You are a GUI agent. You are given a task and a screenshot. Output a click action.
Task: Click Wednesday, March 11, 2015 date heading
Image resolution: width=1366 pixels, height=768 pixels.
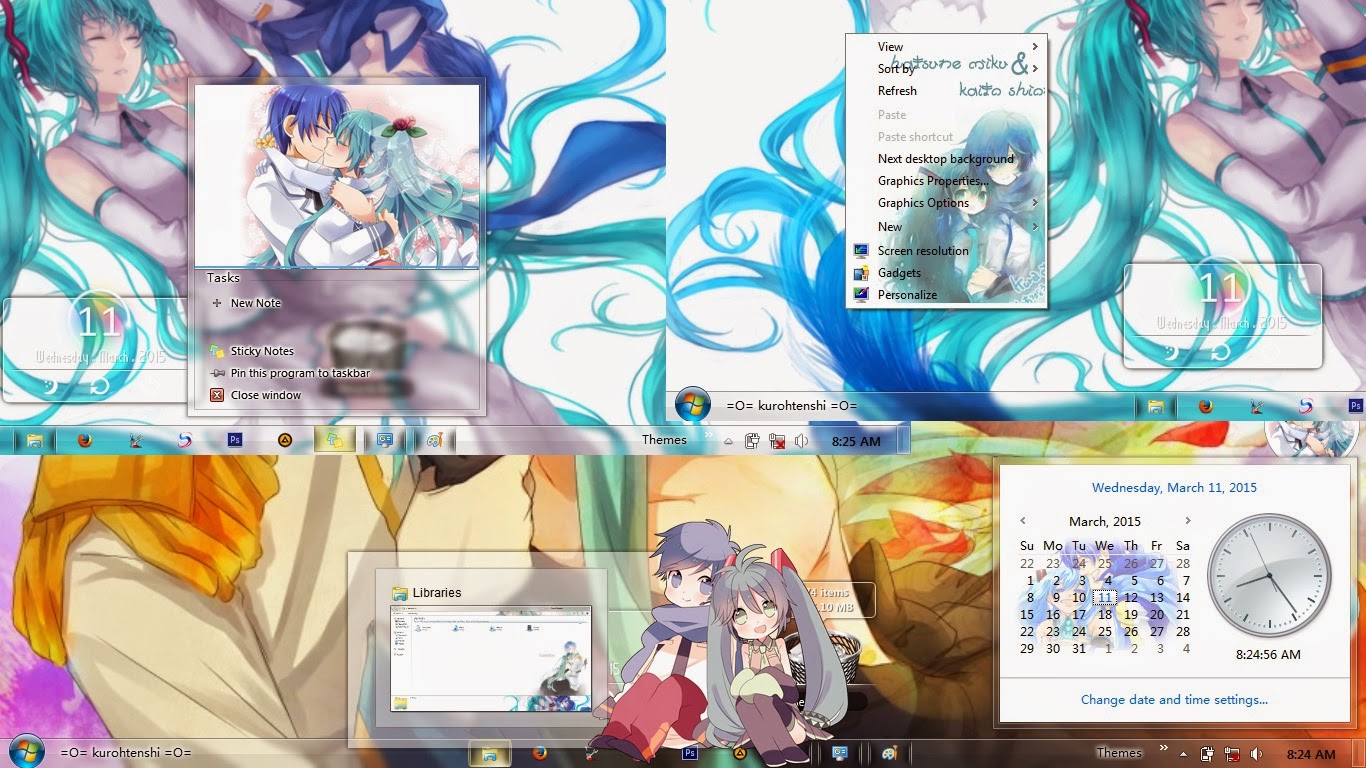click(x=1174, y=488)
